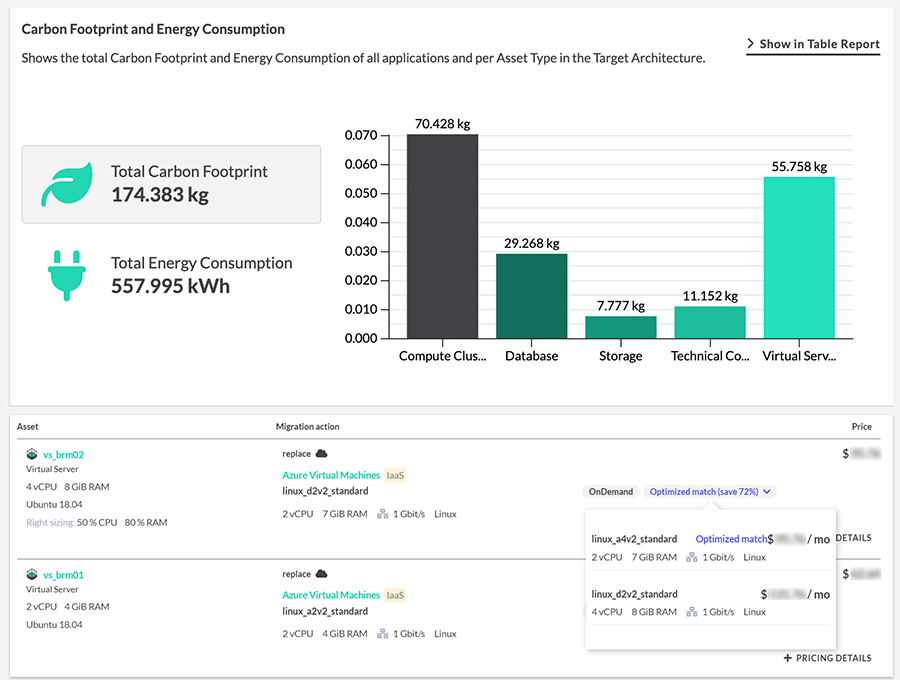Click the Technical Co... bar in chart

(x=710, y=323)
